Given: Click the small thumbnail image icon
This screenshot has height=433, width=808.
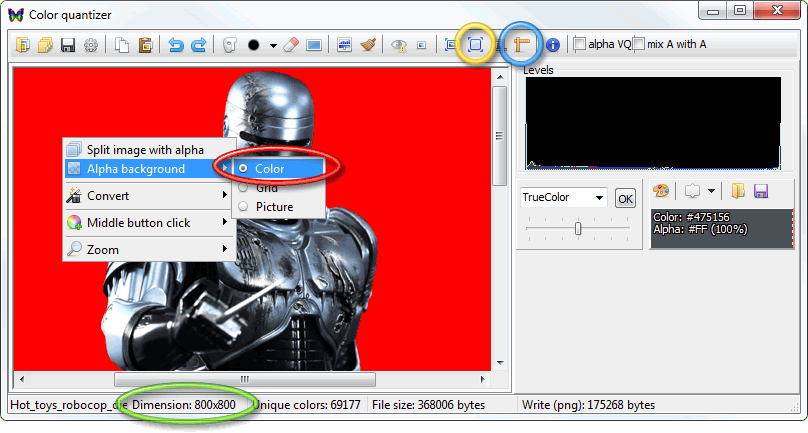Looking at the screenshot, I should [x=422, y=45].
